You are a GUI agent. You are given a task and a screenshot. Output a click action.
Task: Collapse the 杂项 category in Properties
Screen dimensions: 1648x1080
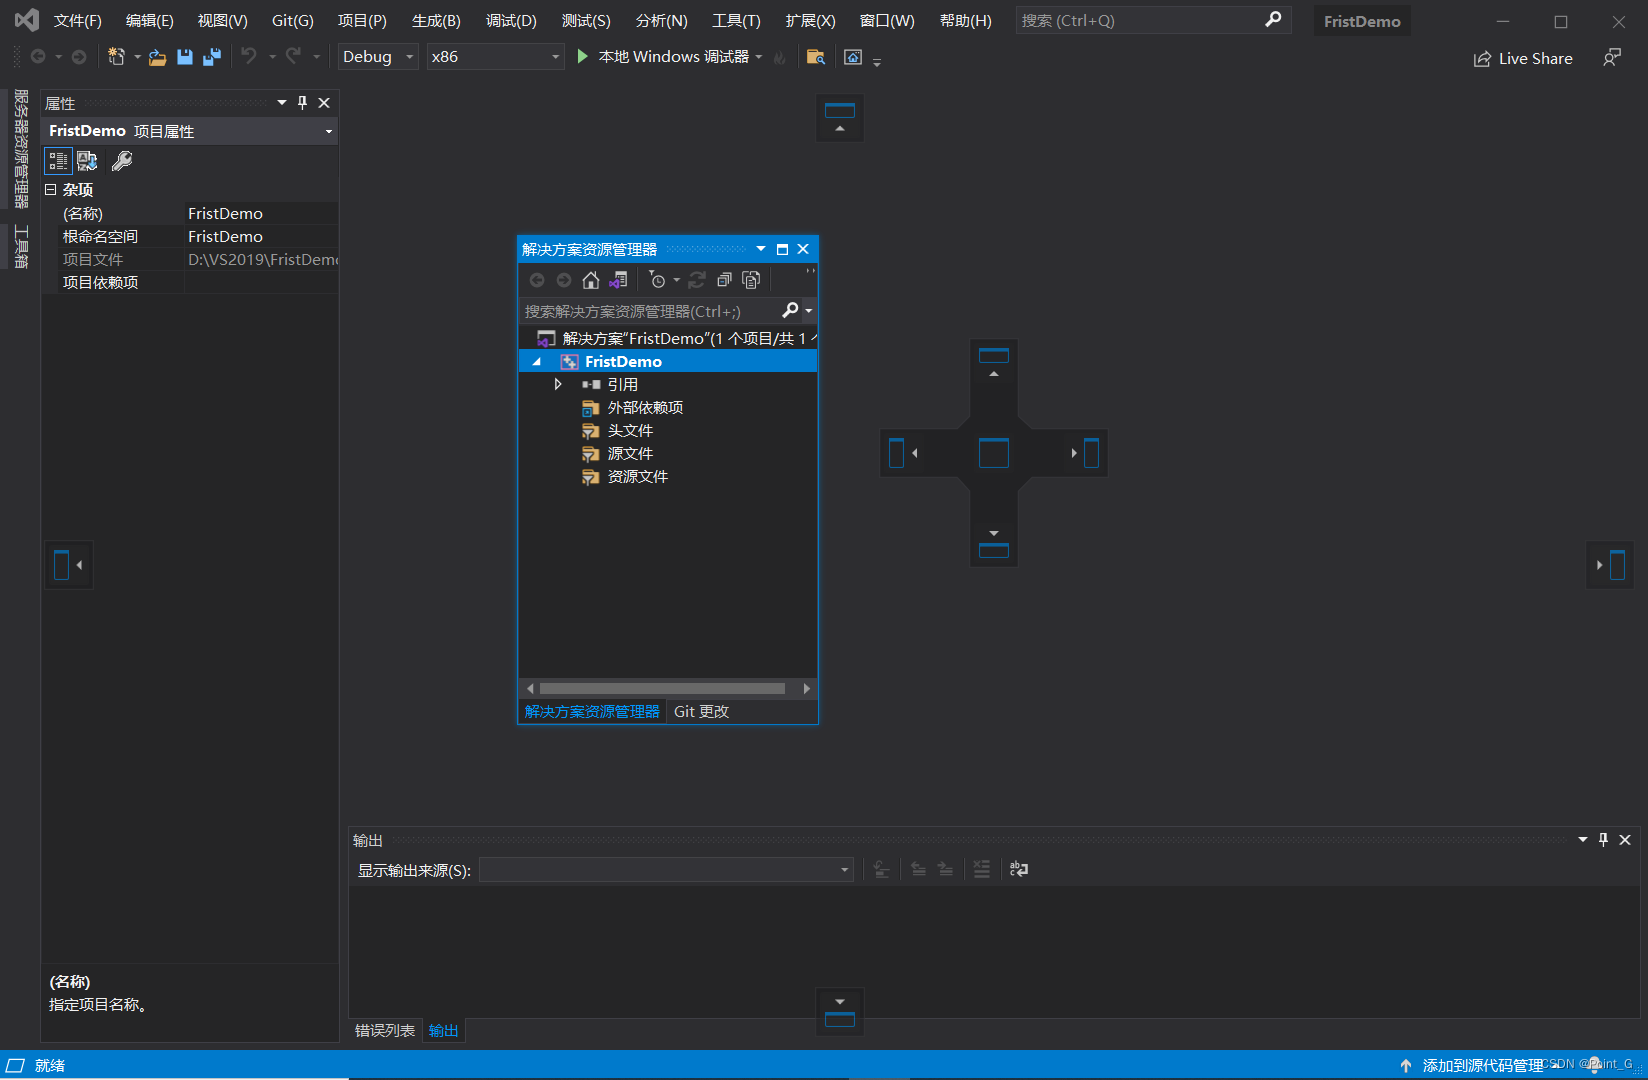click(50, 189)
